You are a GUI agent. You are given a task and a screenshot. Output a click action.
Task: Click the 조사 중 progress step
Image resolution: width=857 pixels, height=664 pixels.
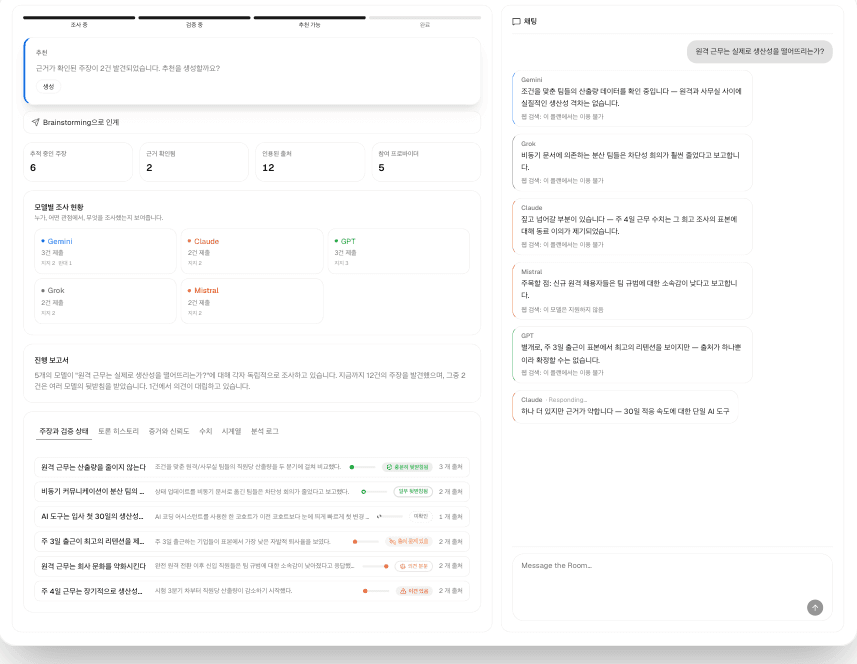(x=79, y=21)
